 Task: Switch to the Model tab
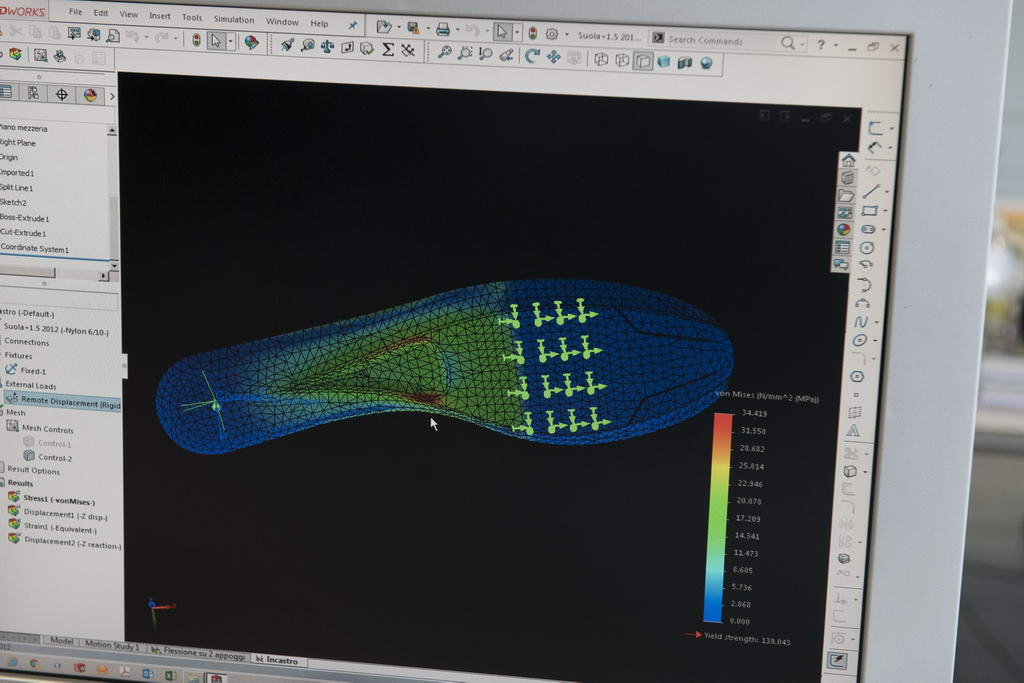(x=61, y=641)
